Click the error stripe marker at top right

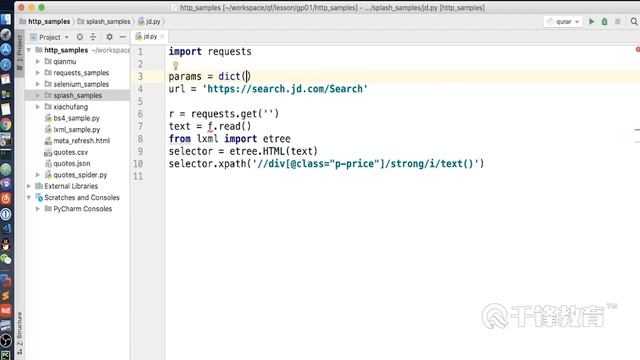pyautogui.click(x=638, y=49)
